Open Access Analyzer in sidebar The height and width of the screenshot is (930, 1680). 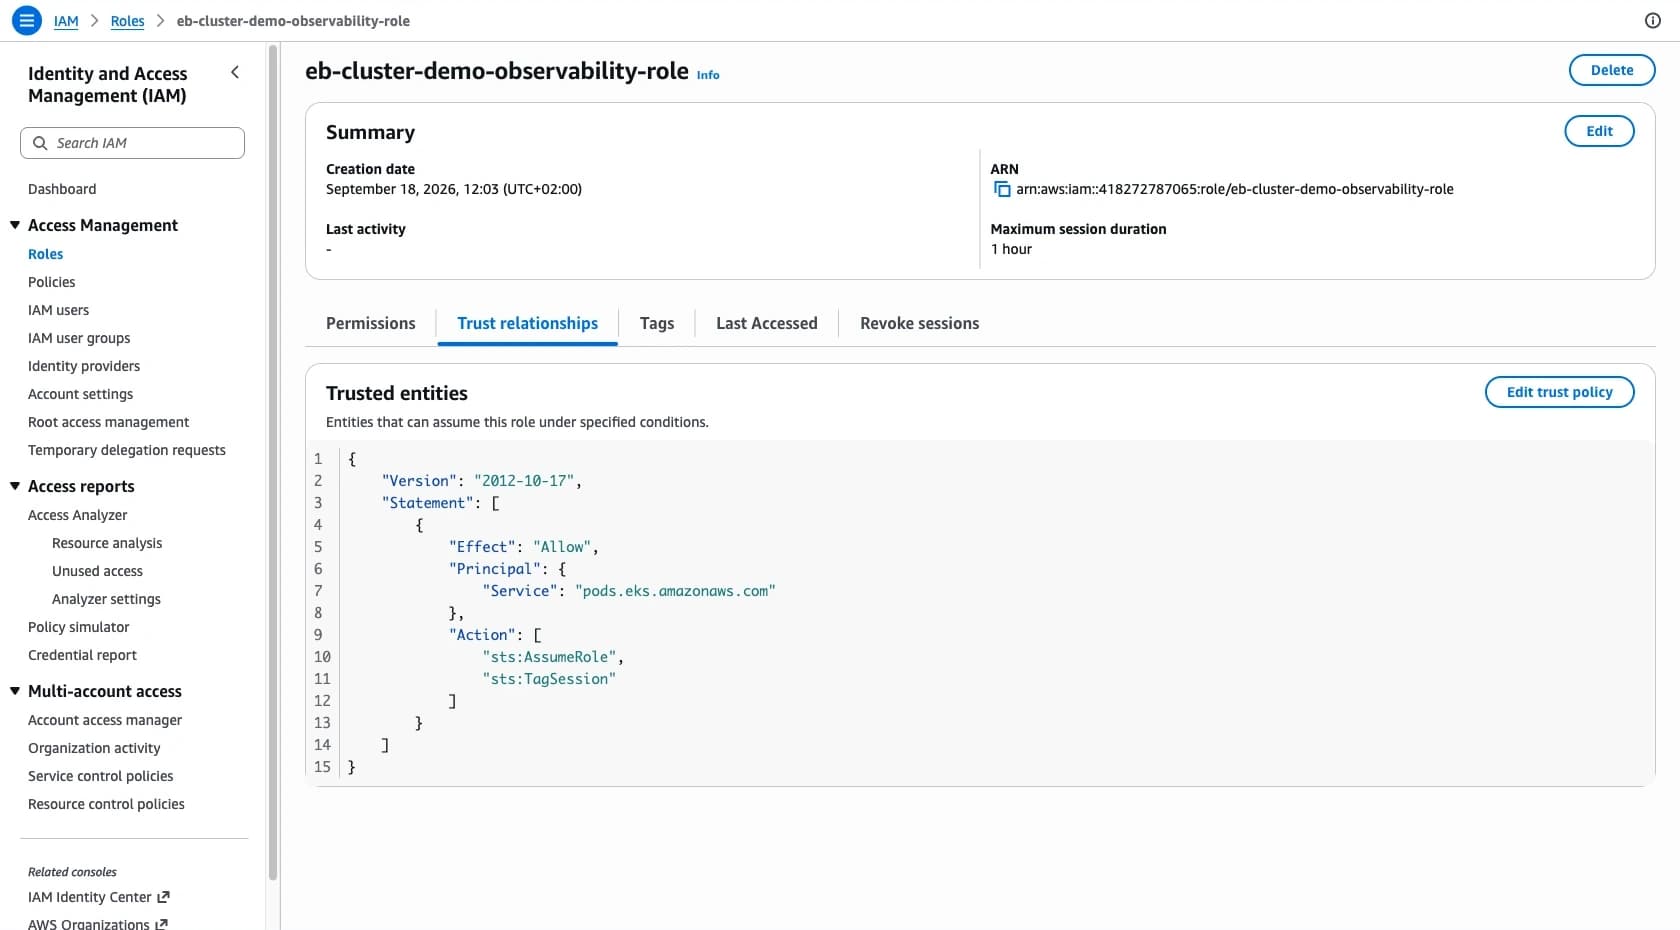click(x=77, y=515)
